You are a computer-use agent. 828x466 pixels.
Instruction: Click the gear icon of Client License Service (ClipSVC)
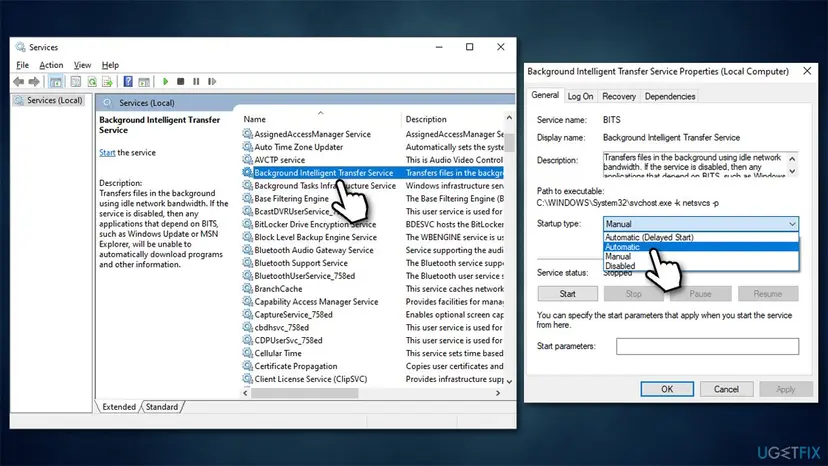pyautogui.click(x=247, y=379)
